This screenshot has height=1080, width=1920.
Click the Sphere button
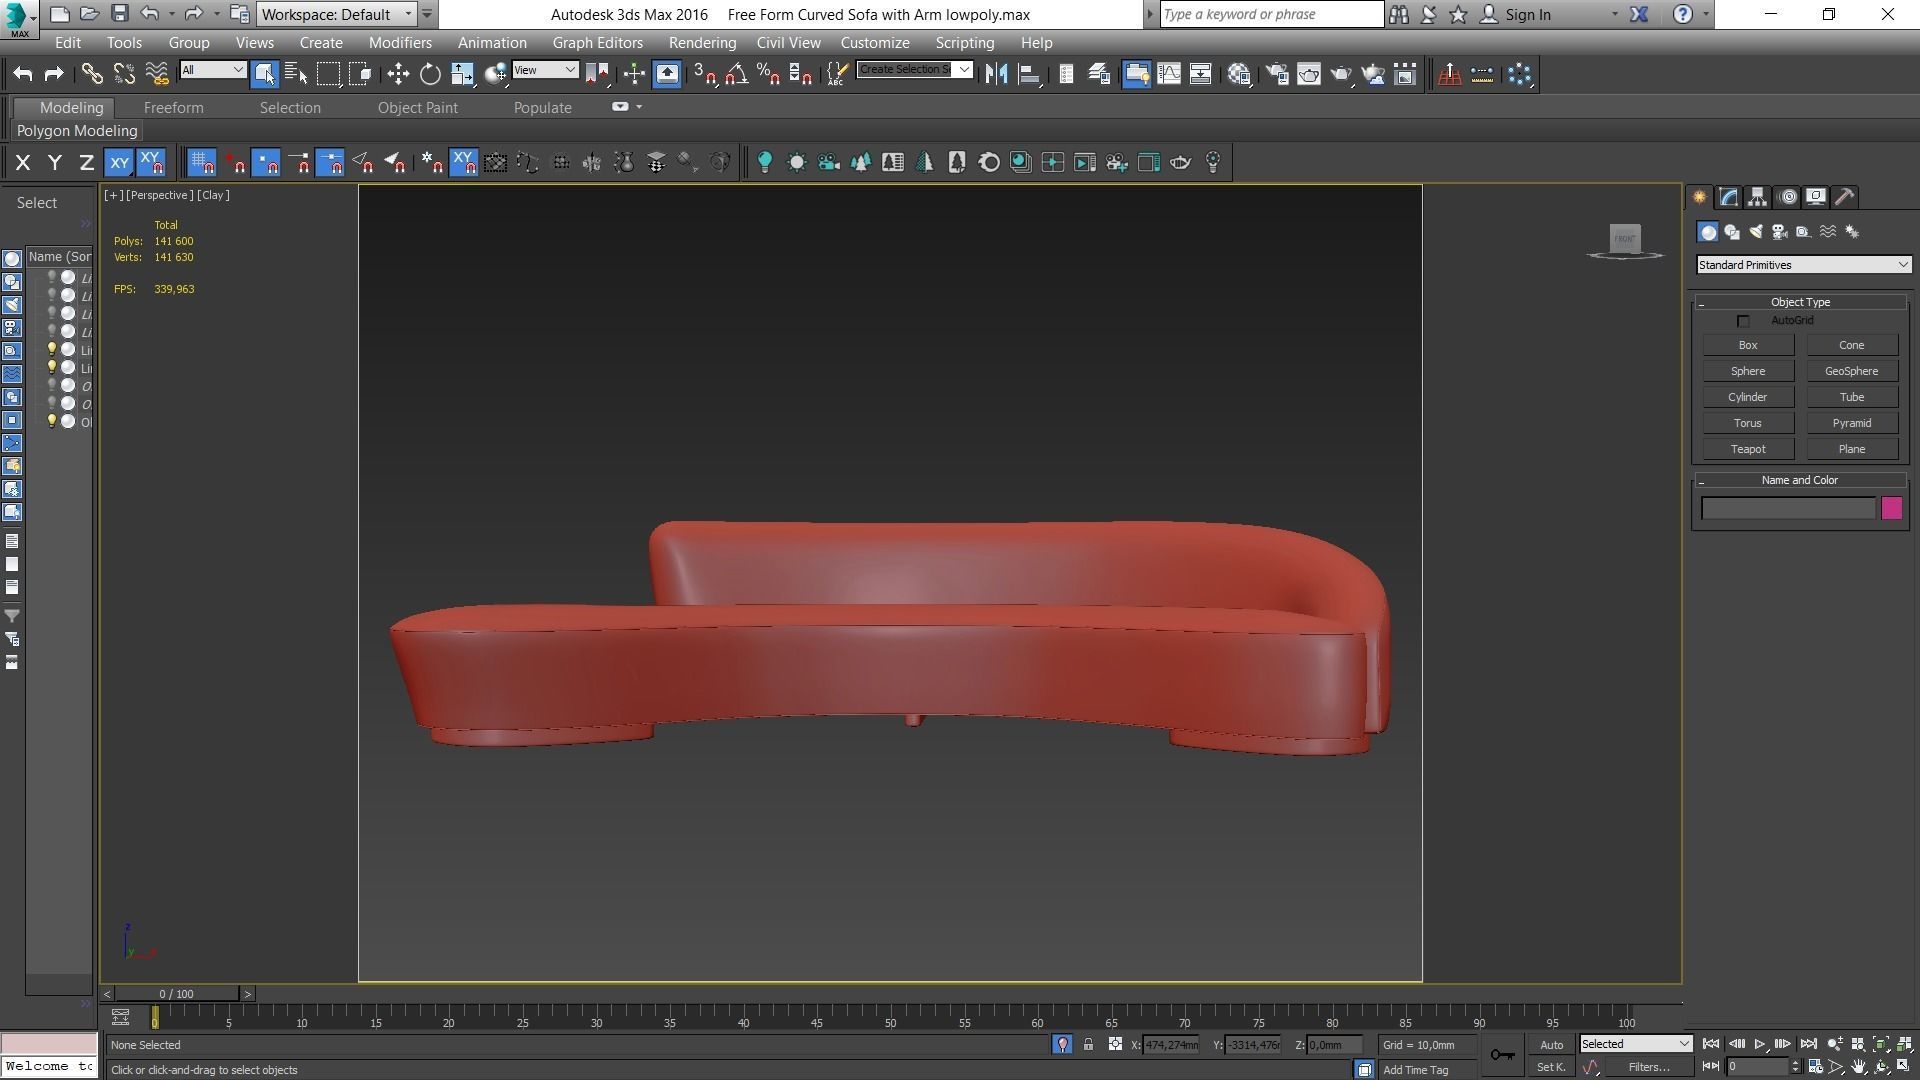pyautogui.click(x=1748, y=371)
